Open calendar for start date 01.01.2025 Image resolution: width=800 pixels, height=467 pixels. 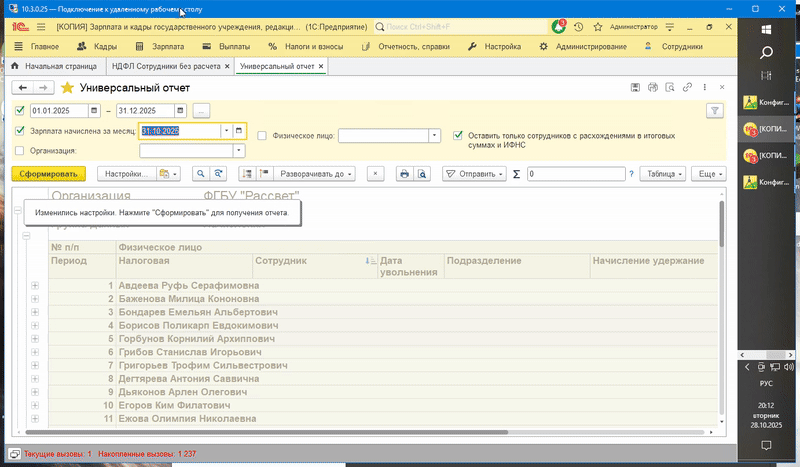94,111
